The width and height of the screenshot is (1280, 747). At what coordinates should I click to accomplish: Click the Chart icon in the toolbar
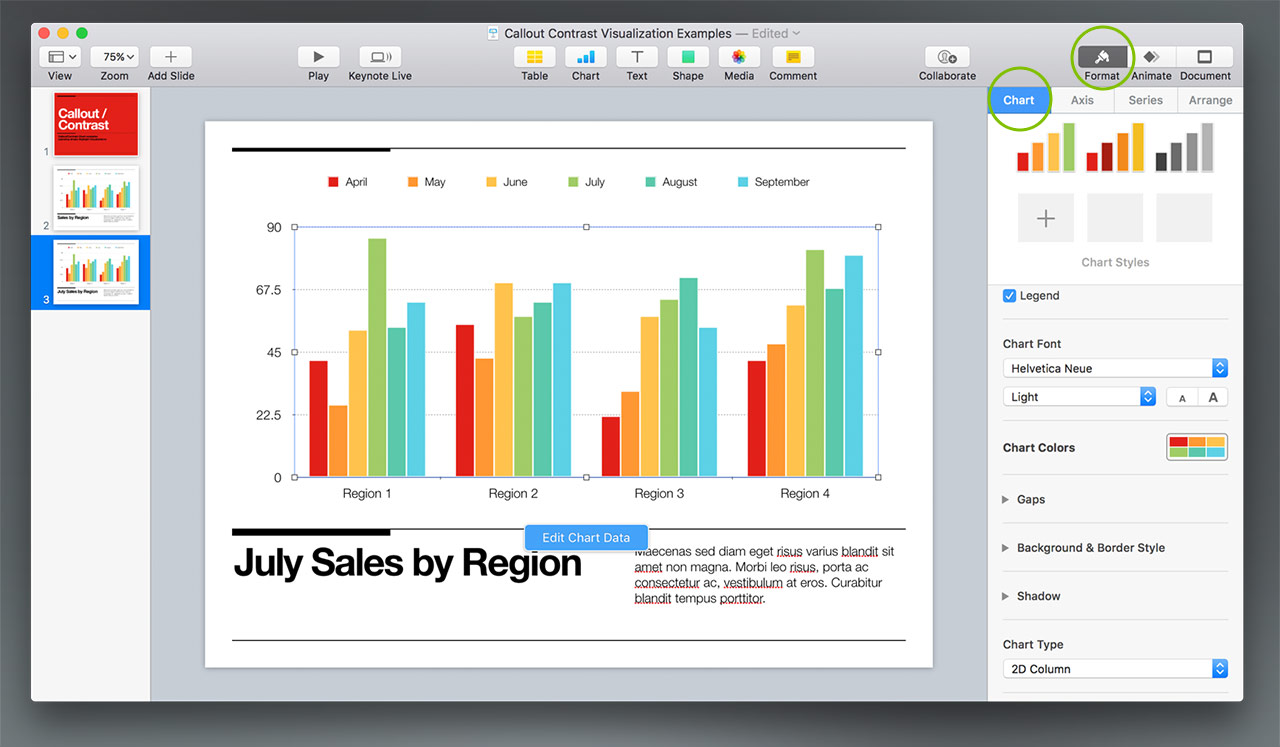pyautogui.click(x=586, y=58)
